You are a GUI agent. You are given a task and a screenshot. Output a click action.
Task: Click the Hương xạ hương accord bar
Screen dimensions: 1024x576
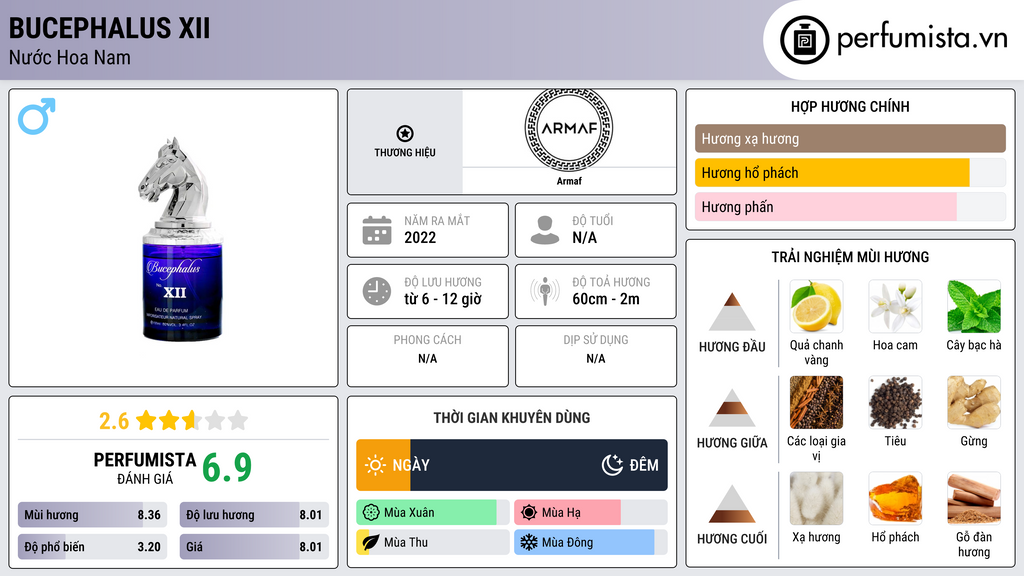pos(850,139)
